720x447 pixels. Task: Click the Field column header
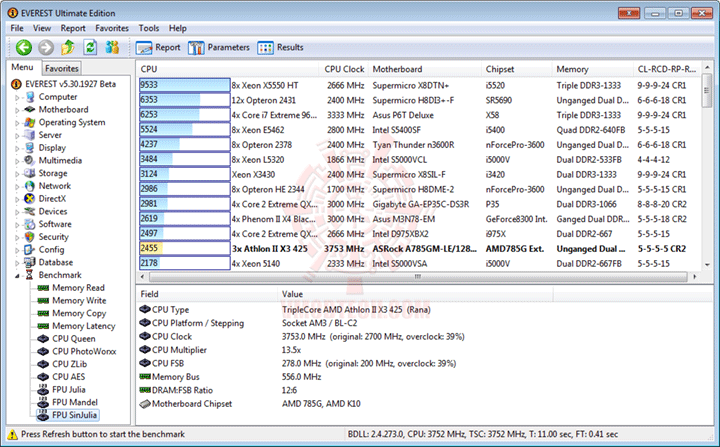(206, 294)
